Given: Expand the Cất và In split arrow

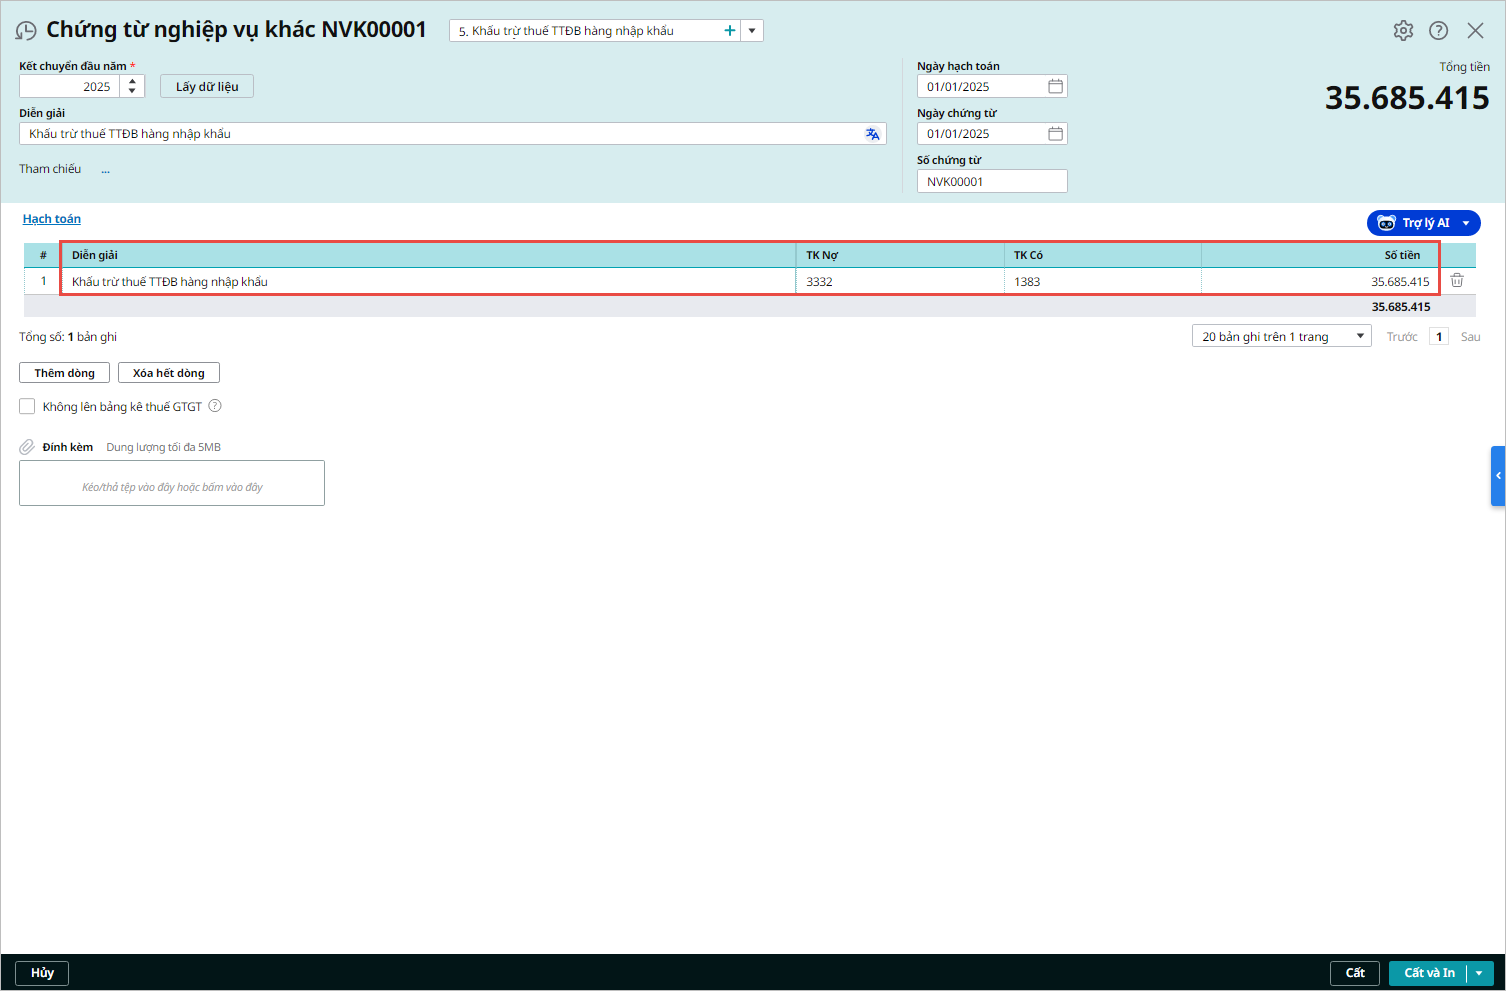Looking at the screenshot, I should coord(1480,973).
